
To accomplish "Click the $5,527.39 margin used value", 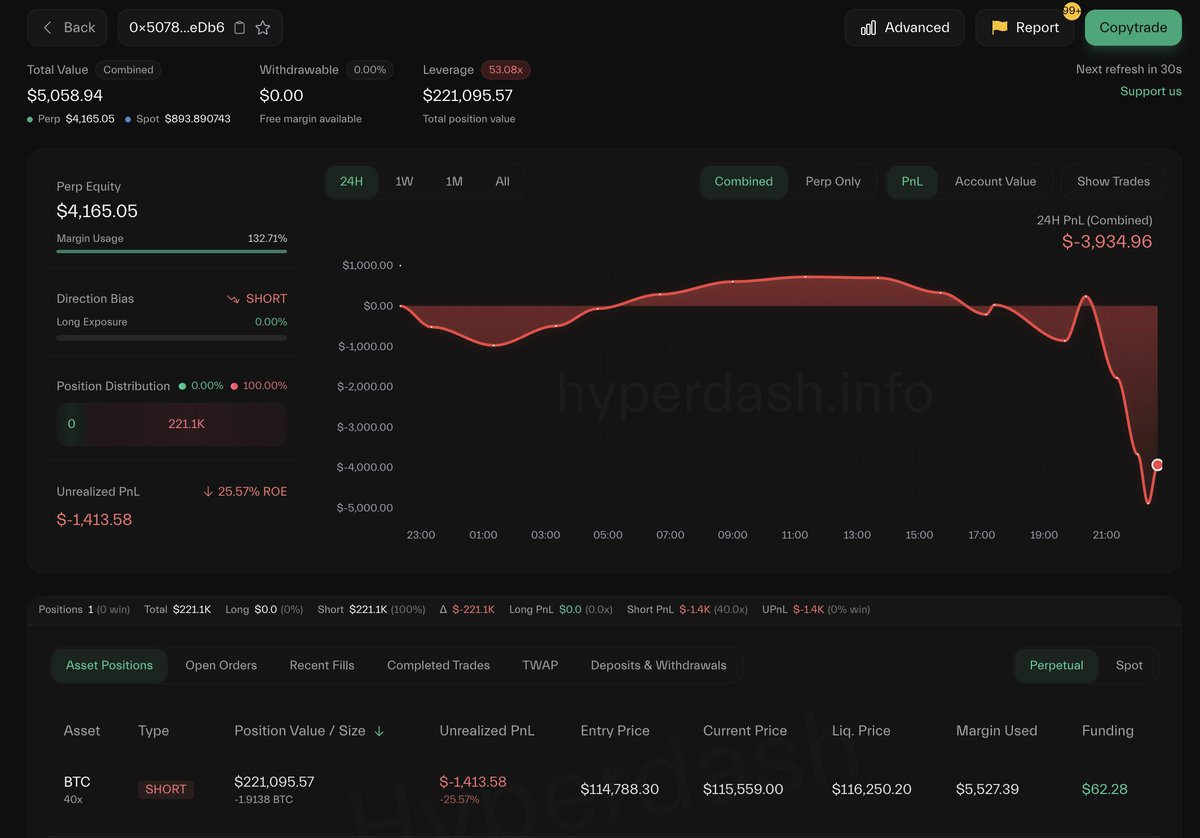I will coord(987,789).
